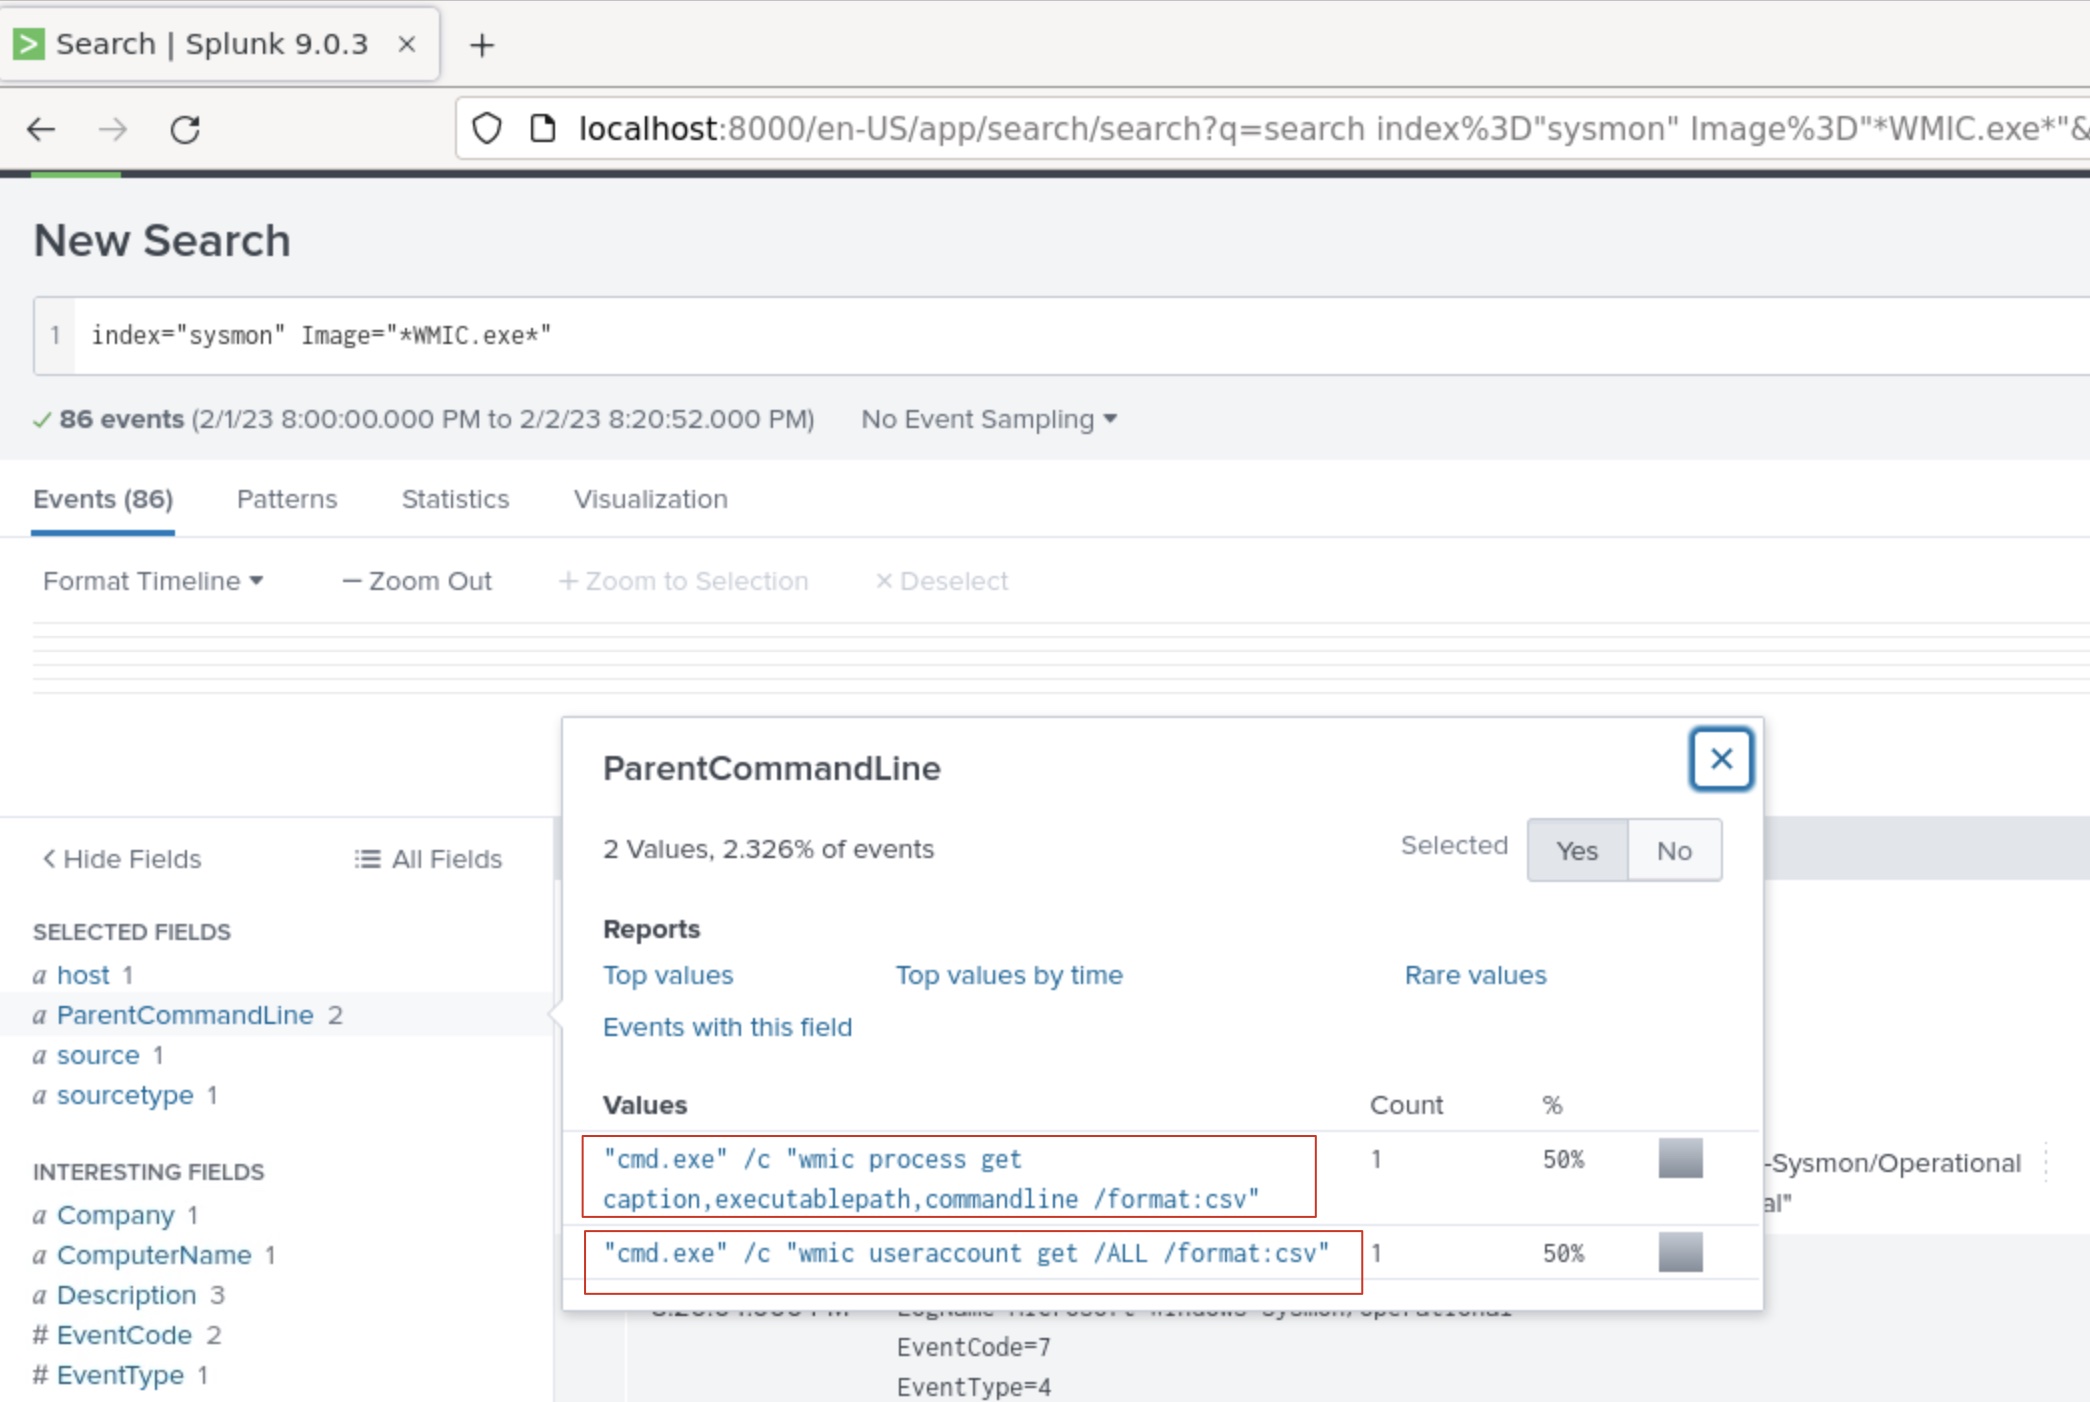This screenshot has height=1402, width=2090.
Task: Open a new browser tab
Action: (x=482, y=45)
